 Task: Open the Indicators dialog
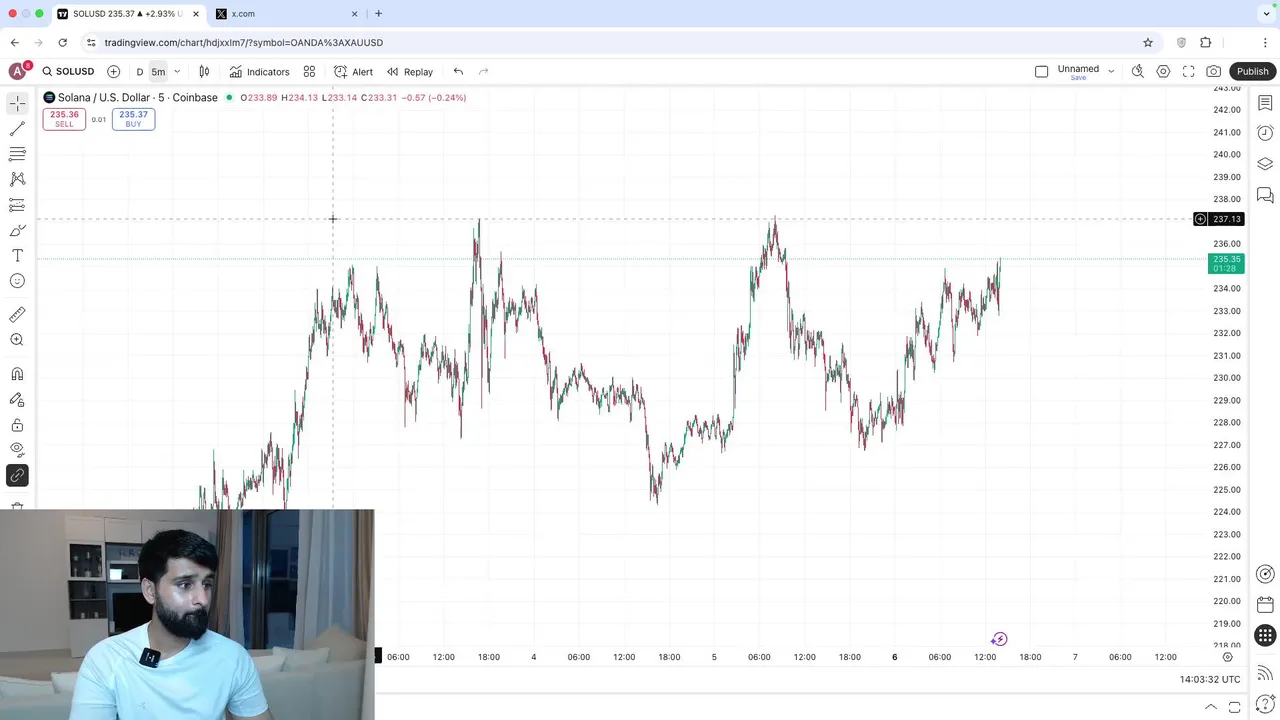259,72
